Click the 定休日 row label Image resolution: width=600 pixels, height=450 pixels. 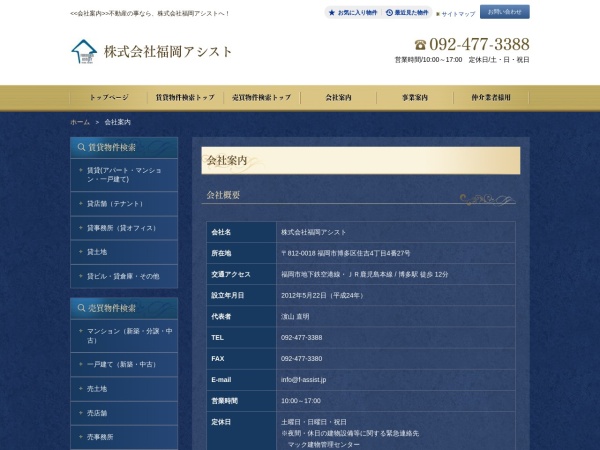(x=221, y=422)
